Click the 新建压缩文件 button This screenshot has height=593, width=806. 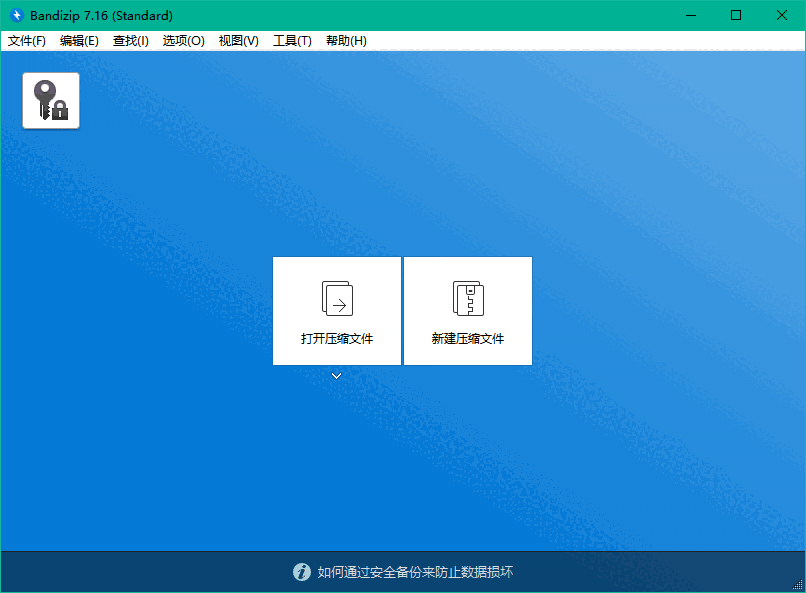[467, 311]
